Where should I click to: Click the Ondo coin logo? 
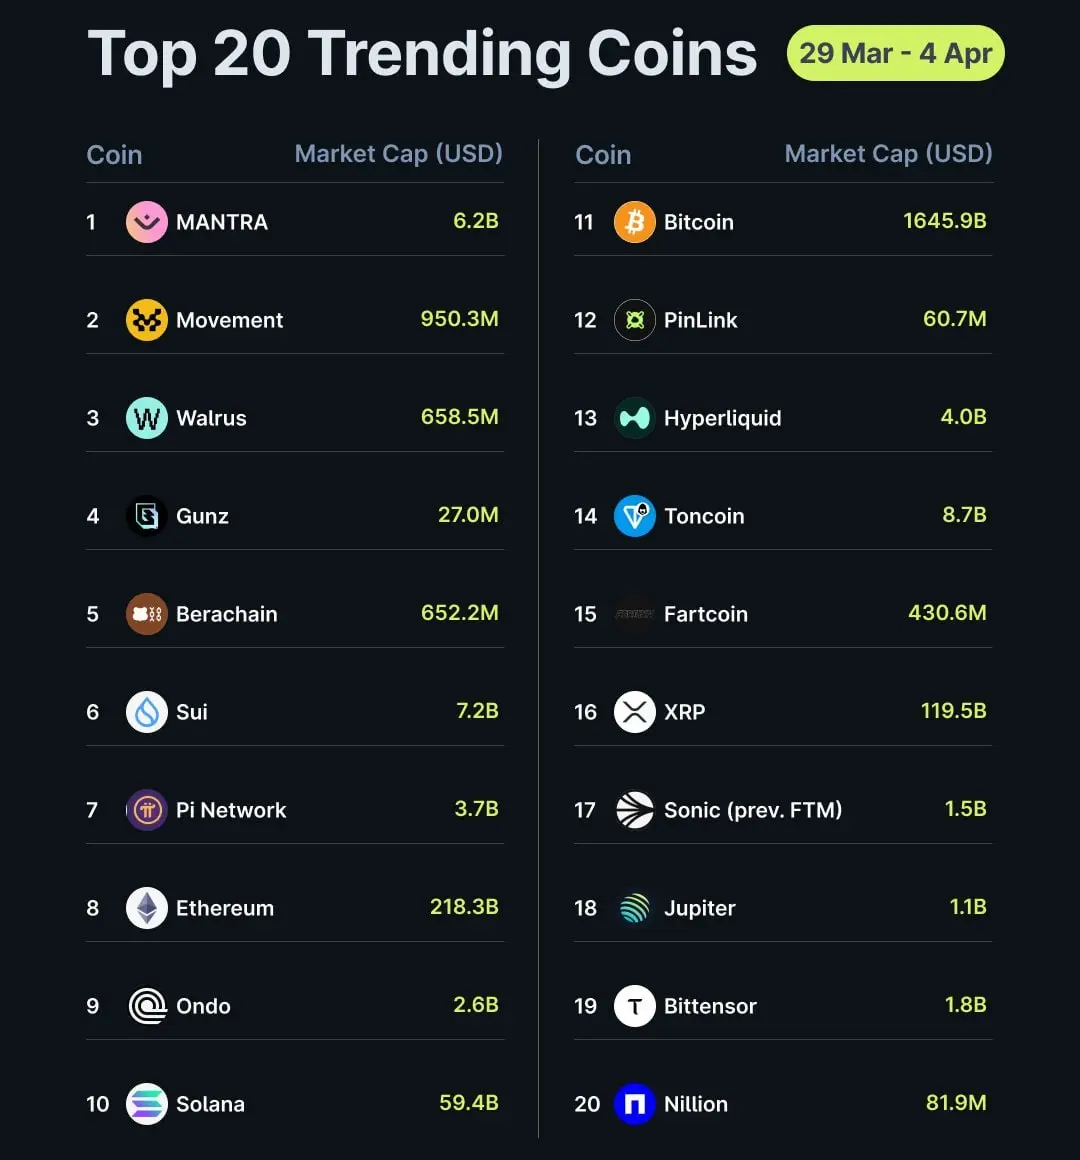click(146, 1006)
